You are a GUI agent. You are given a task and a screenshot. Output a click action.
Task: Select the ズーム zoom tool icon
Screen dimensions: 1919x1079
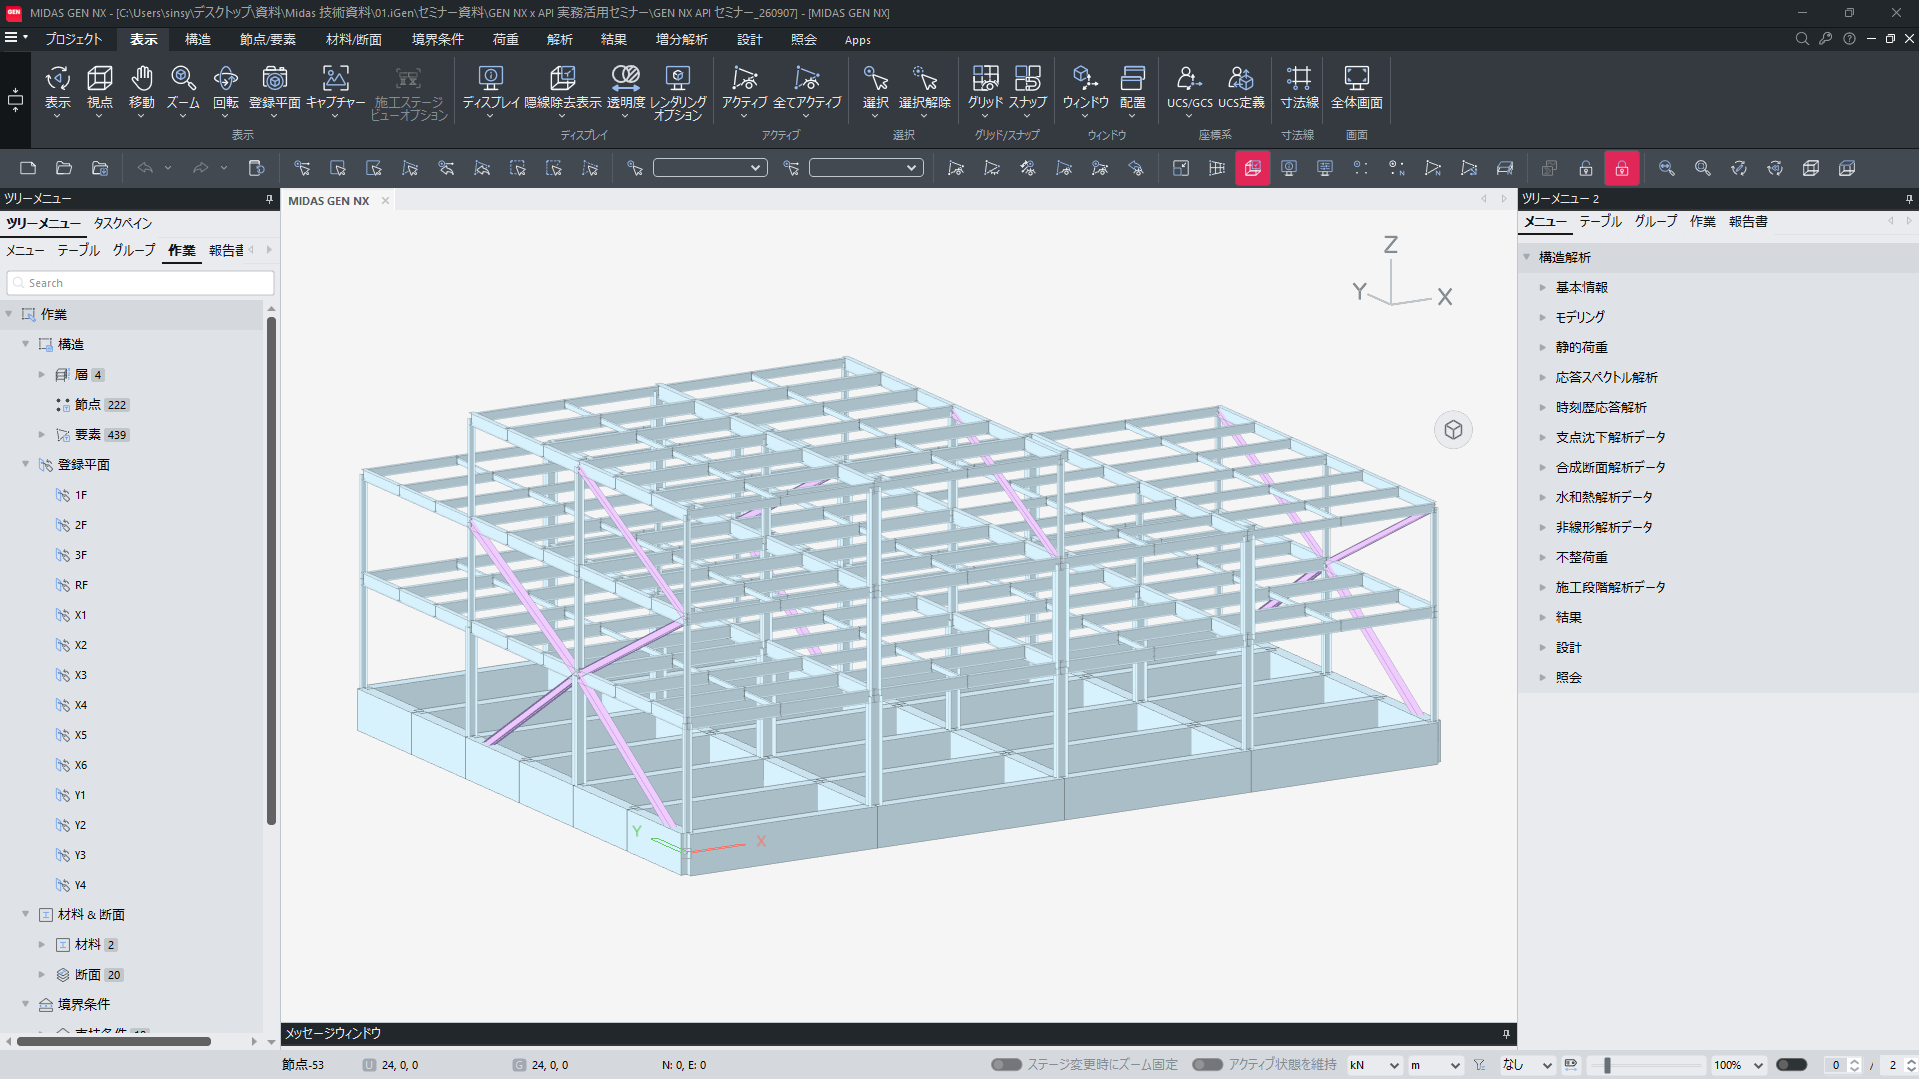tap(183, 87)
